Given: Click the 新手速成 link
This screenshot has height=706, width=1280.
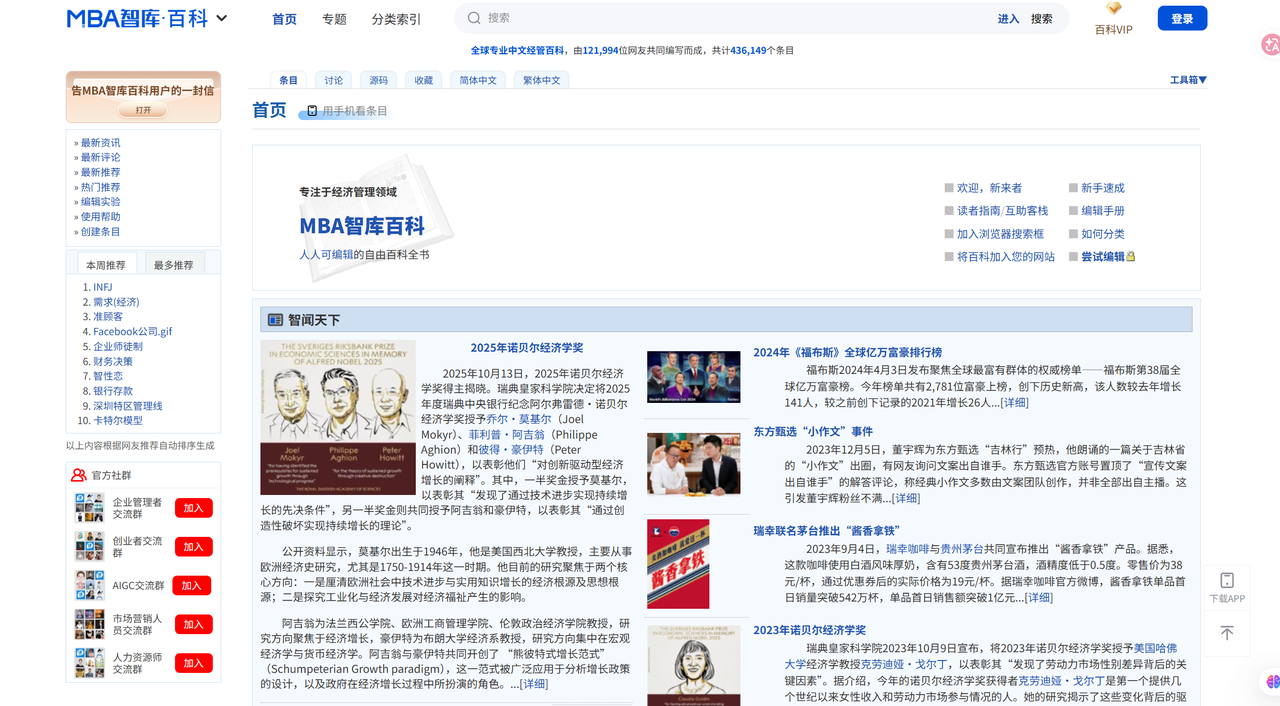Looking at the screenshot, I should 1103,188.
